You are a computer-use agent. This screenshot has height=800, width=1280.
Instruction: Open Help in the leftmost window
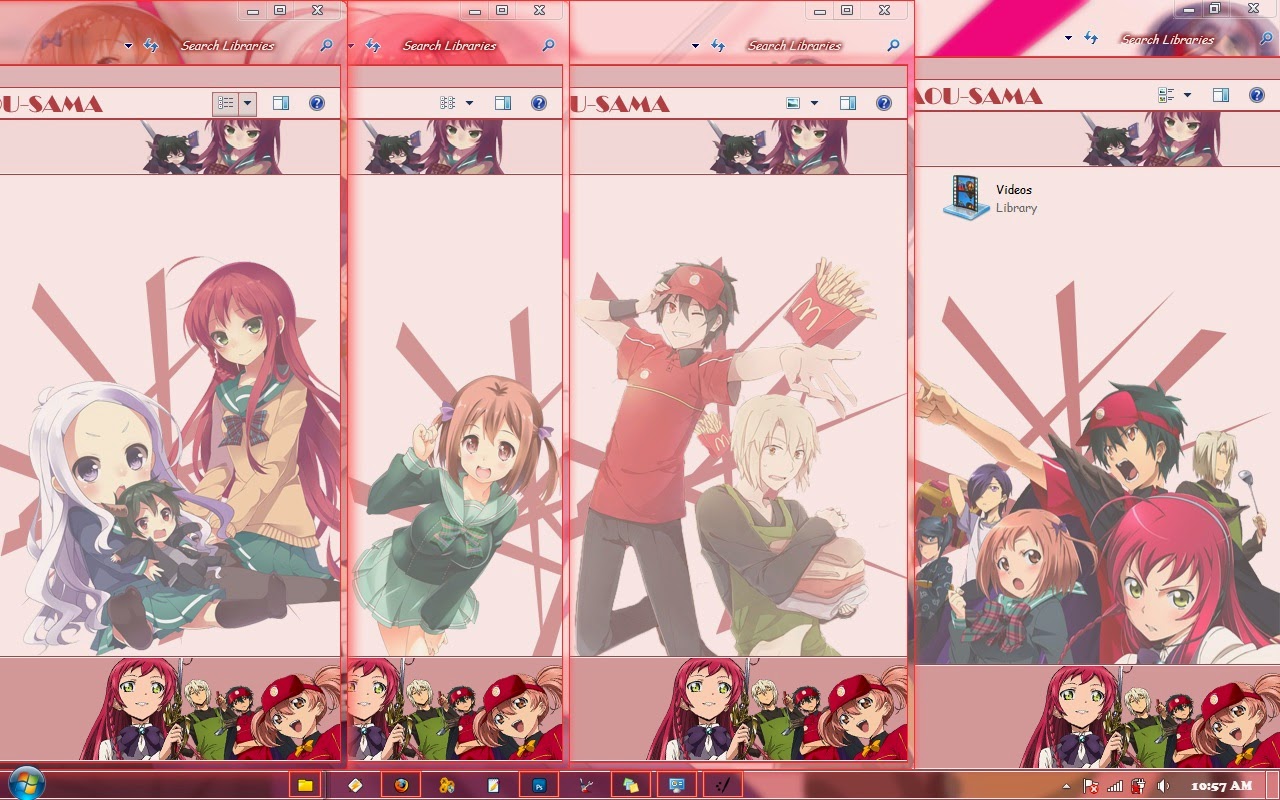[x=317, y=103]
